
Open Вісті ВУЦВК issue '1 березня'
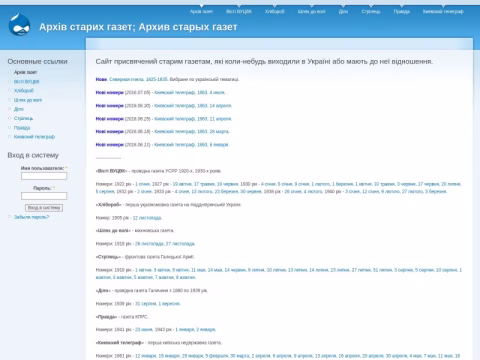(342, 184)
